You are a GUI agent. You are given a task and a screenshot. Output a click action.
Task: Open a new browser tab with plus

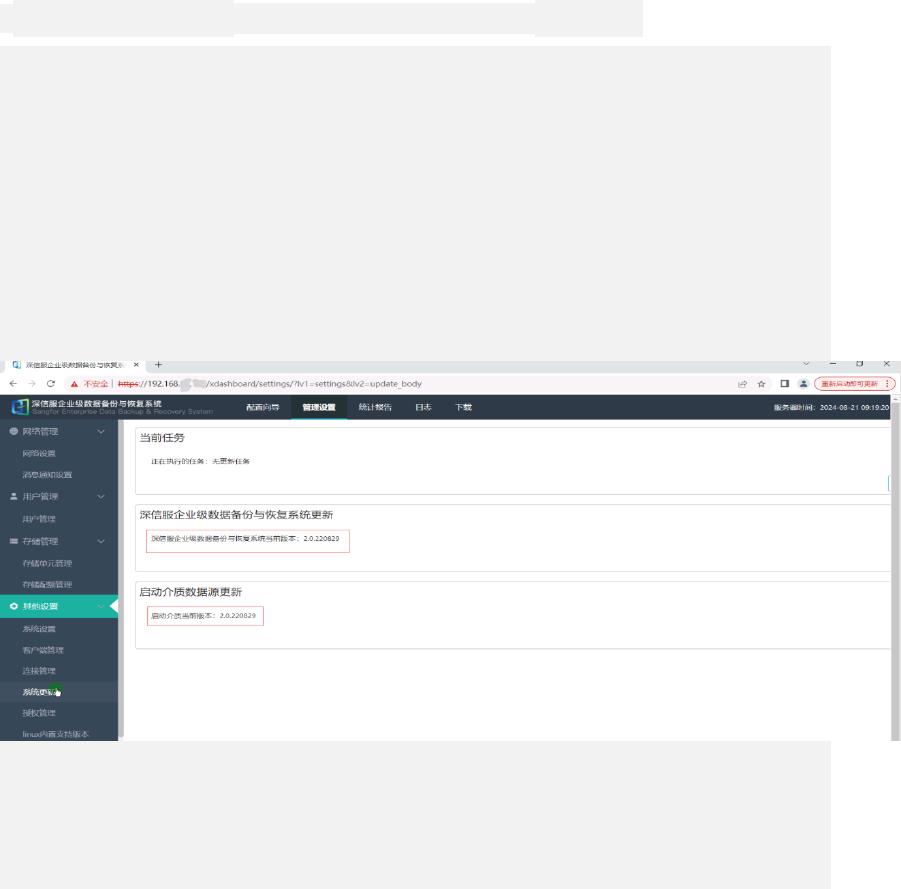coord(159,364)
